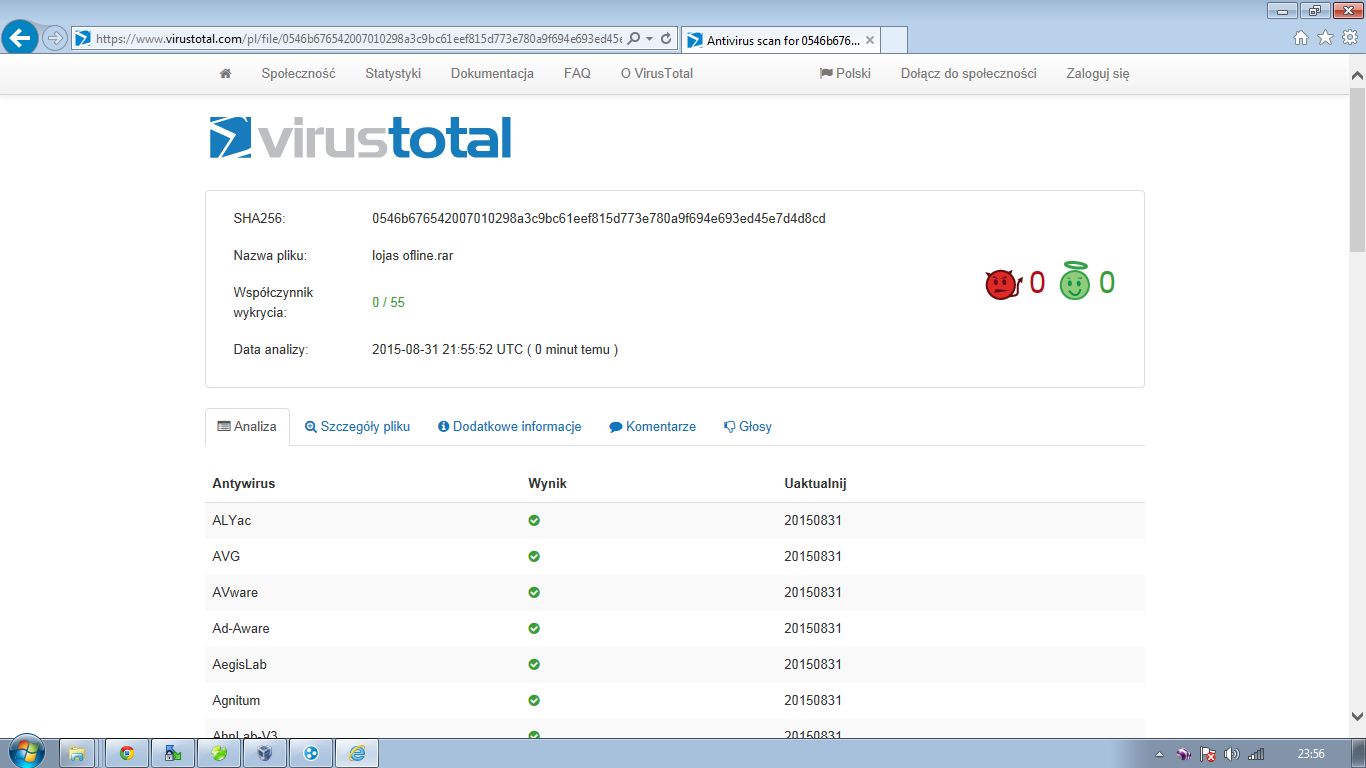1366x768 pixels.
Task: Close the Antivirus scan browser tab
Action: tap(870, 40)
